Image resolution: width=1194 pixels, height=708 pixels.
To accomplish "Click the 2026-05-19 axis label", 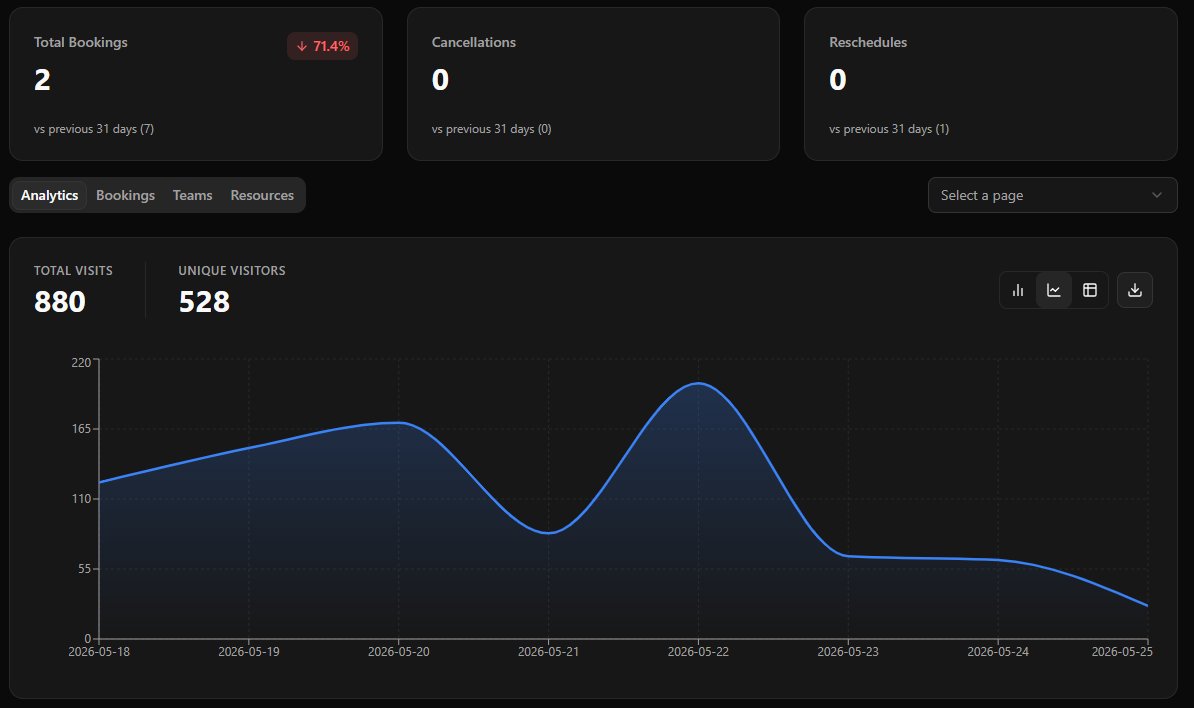I will point(249,652).
